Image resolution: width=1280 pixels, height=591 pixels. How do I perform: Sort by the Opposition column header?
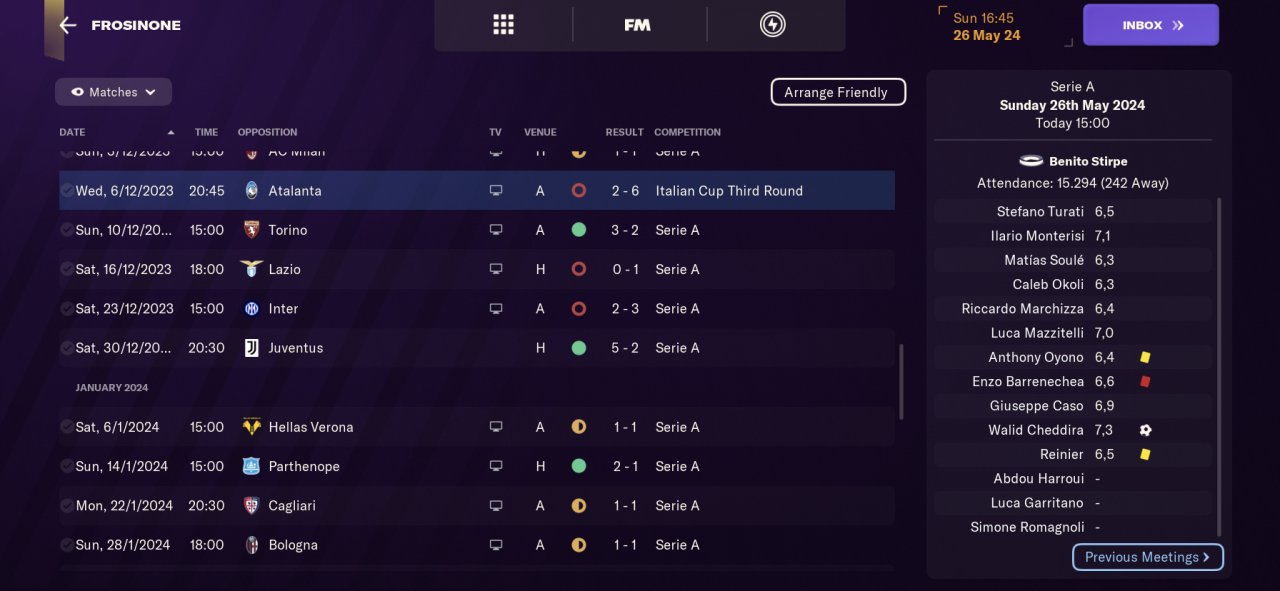click(x=267, y=132)
